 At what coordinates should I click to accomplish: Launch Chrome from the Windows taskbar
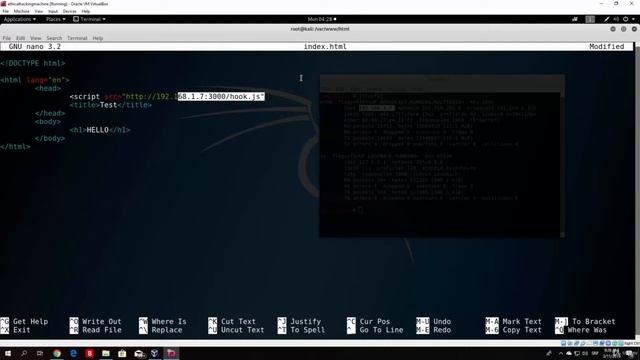[x=57, y=353]
